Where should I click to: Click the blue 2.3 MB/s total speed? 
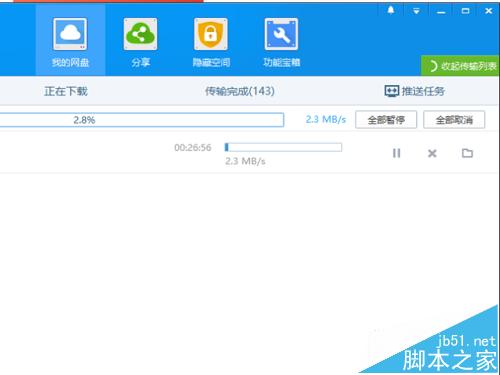point(326,119)
